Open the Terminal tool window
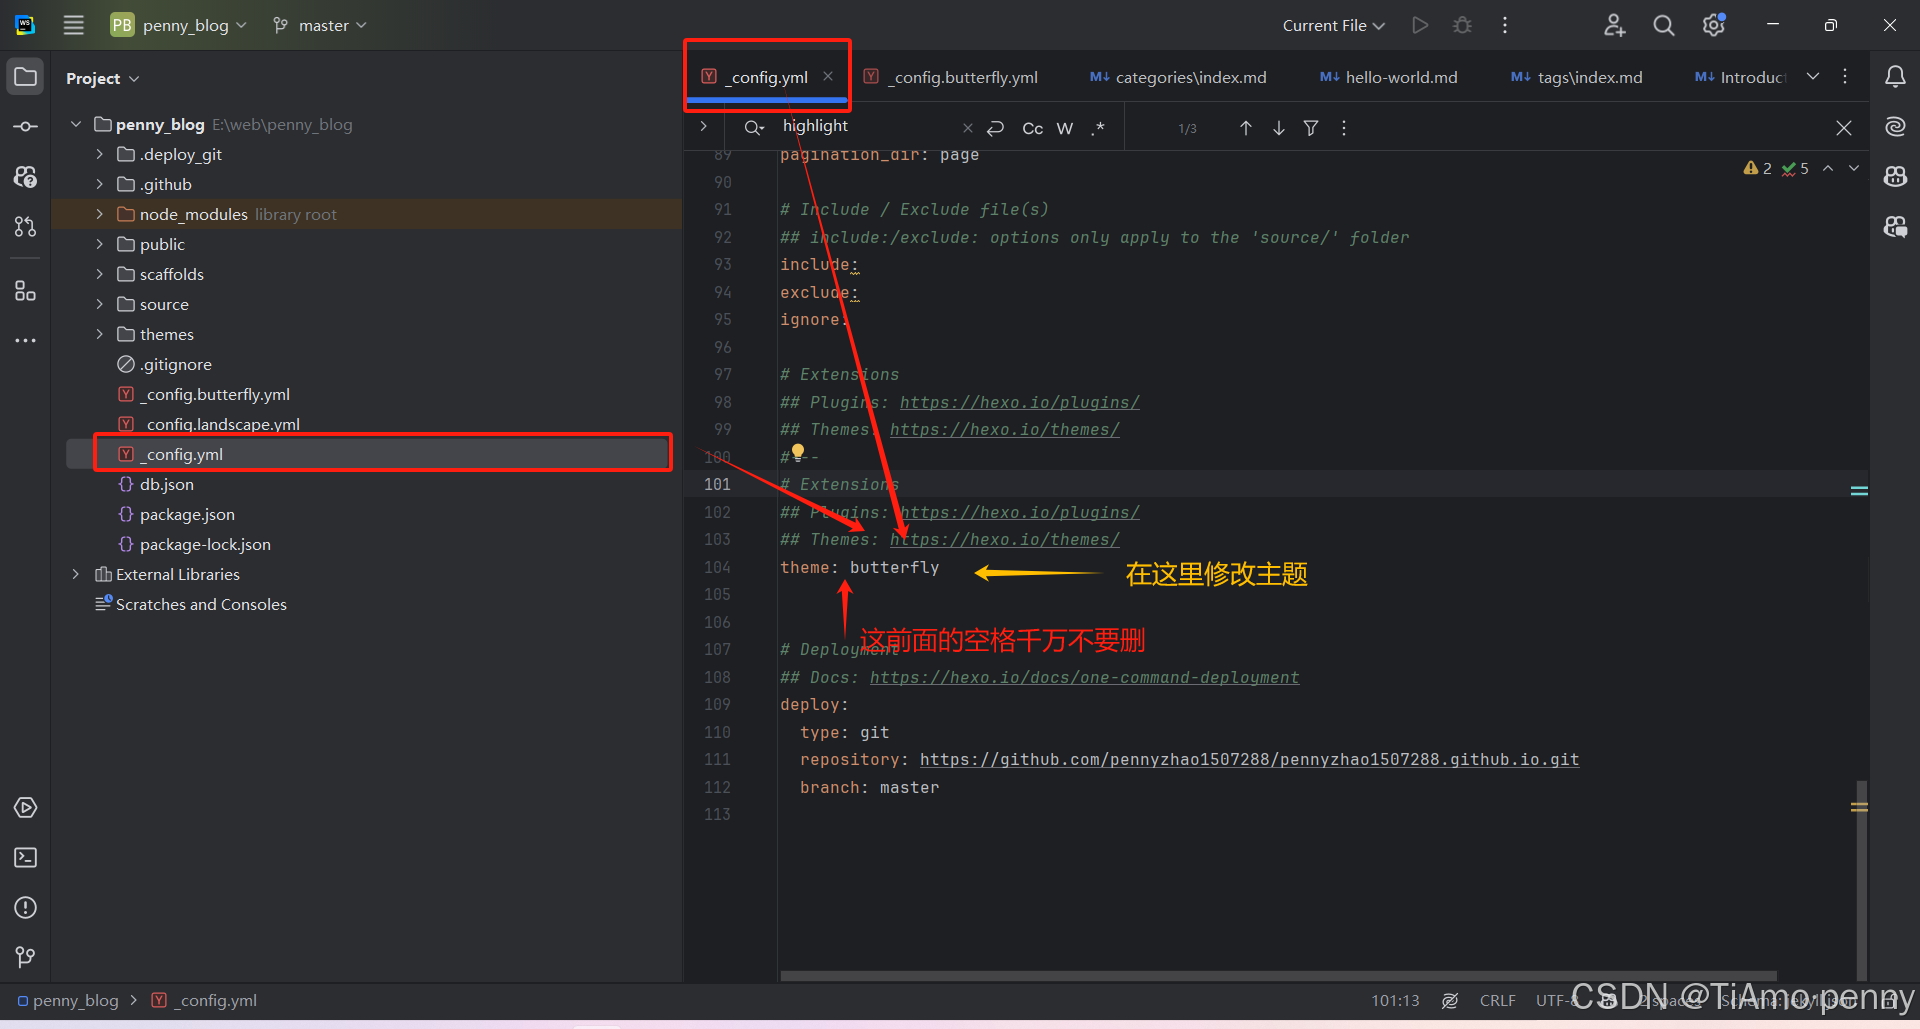The image size is (1920, 1029). coord(26,858)
